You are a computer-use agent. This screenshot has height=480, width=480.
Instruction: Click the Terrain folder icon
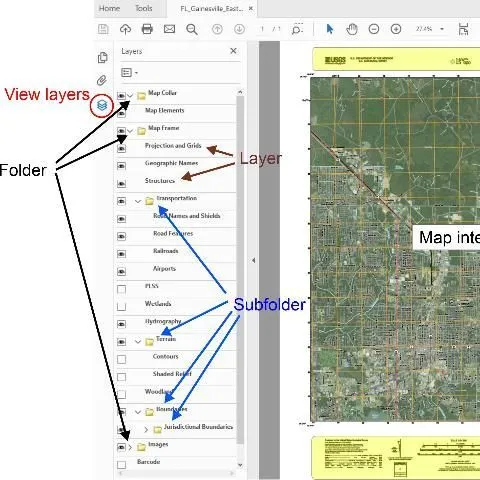point(150,342)
